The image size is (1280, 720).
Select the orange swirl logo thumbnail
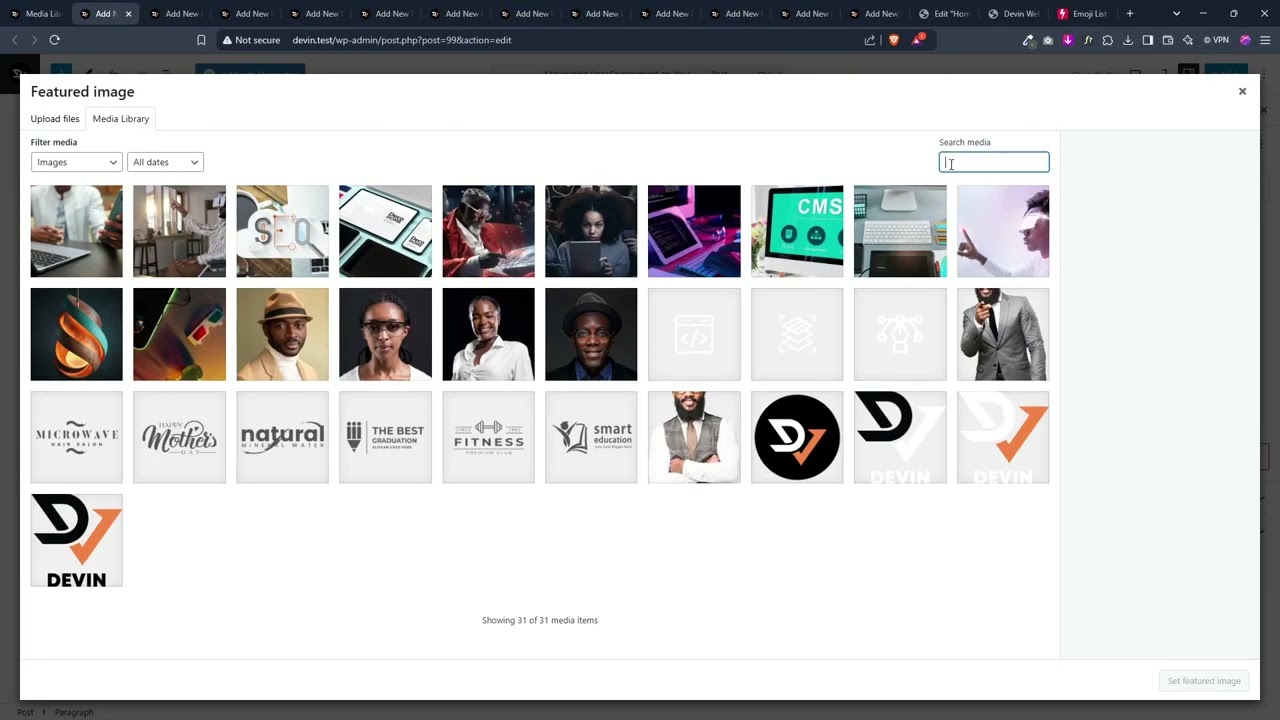(x=76, y=334)
